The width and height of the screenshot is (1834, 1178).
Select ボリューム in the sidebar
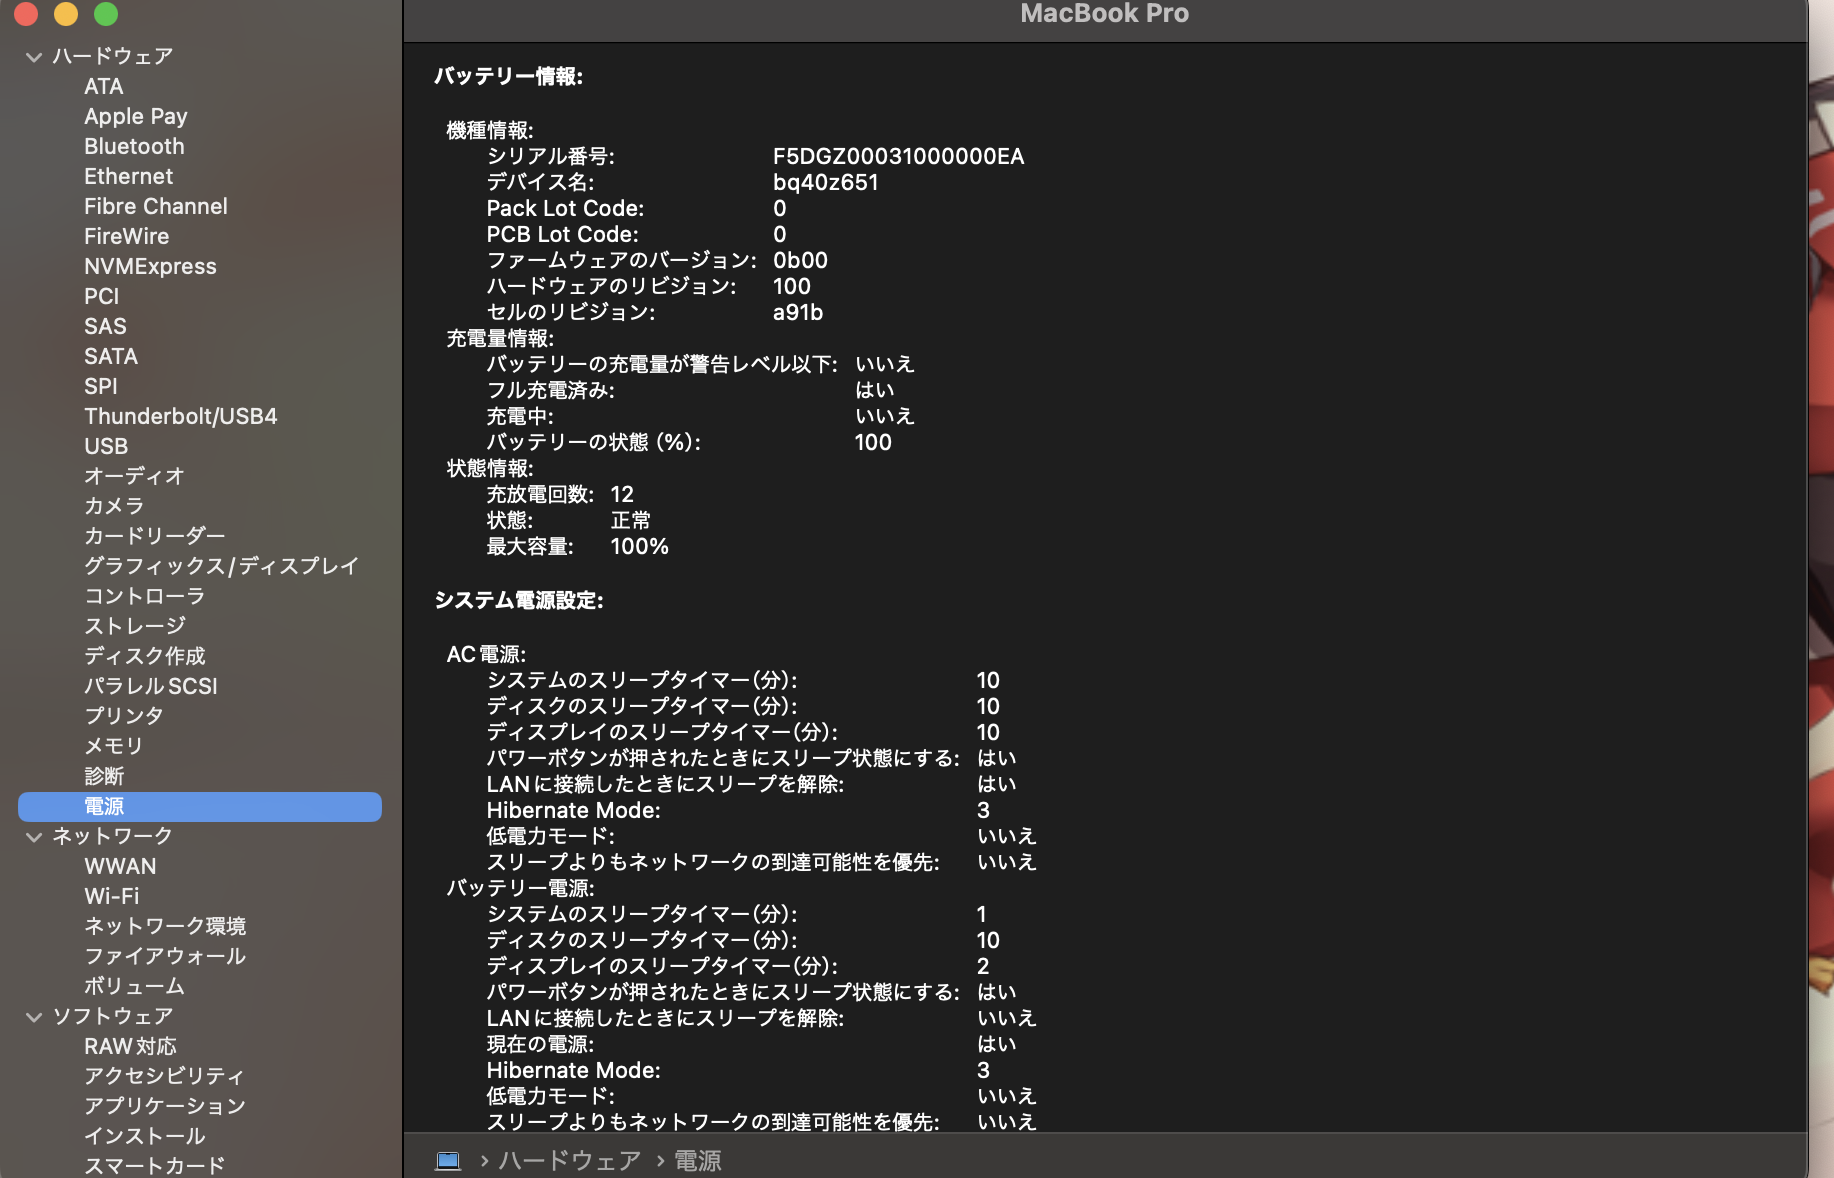click(134, 987)
